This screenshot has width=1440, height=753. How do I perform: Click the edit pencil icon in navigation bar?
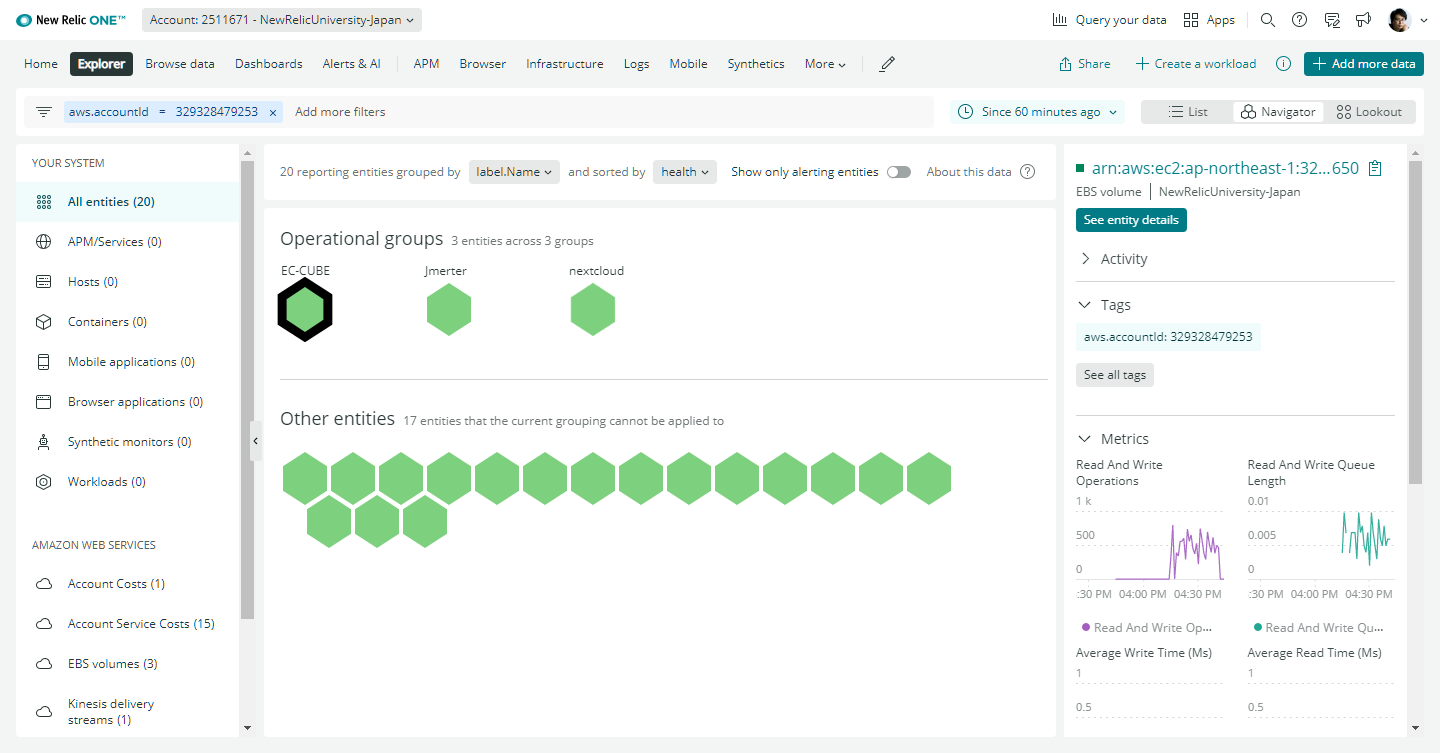887,64
